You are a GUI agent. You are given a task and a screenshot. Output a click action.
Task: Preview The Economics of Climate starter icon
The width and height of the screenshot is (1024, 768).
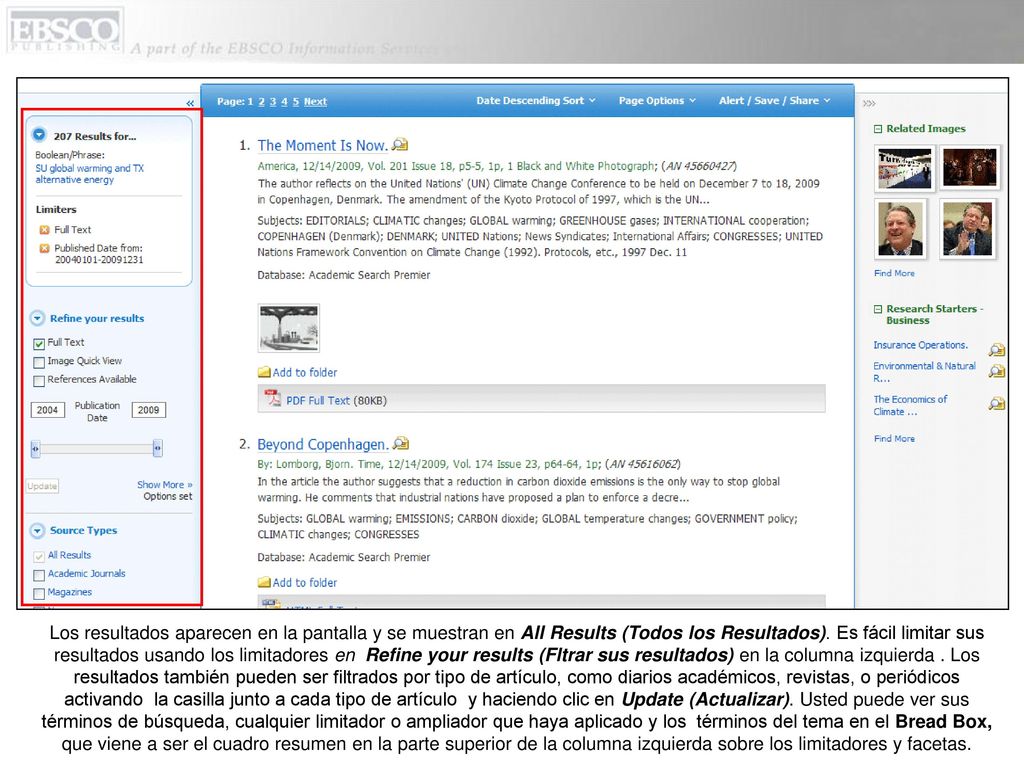(997, 404)
